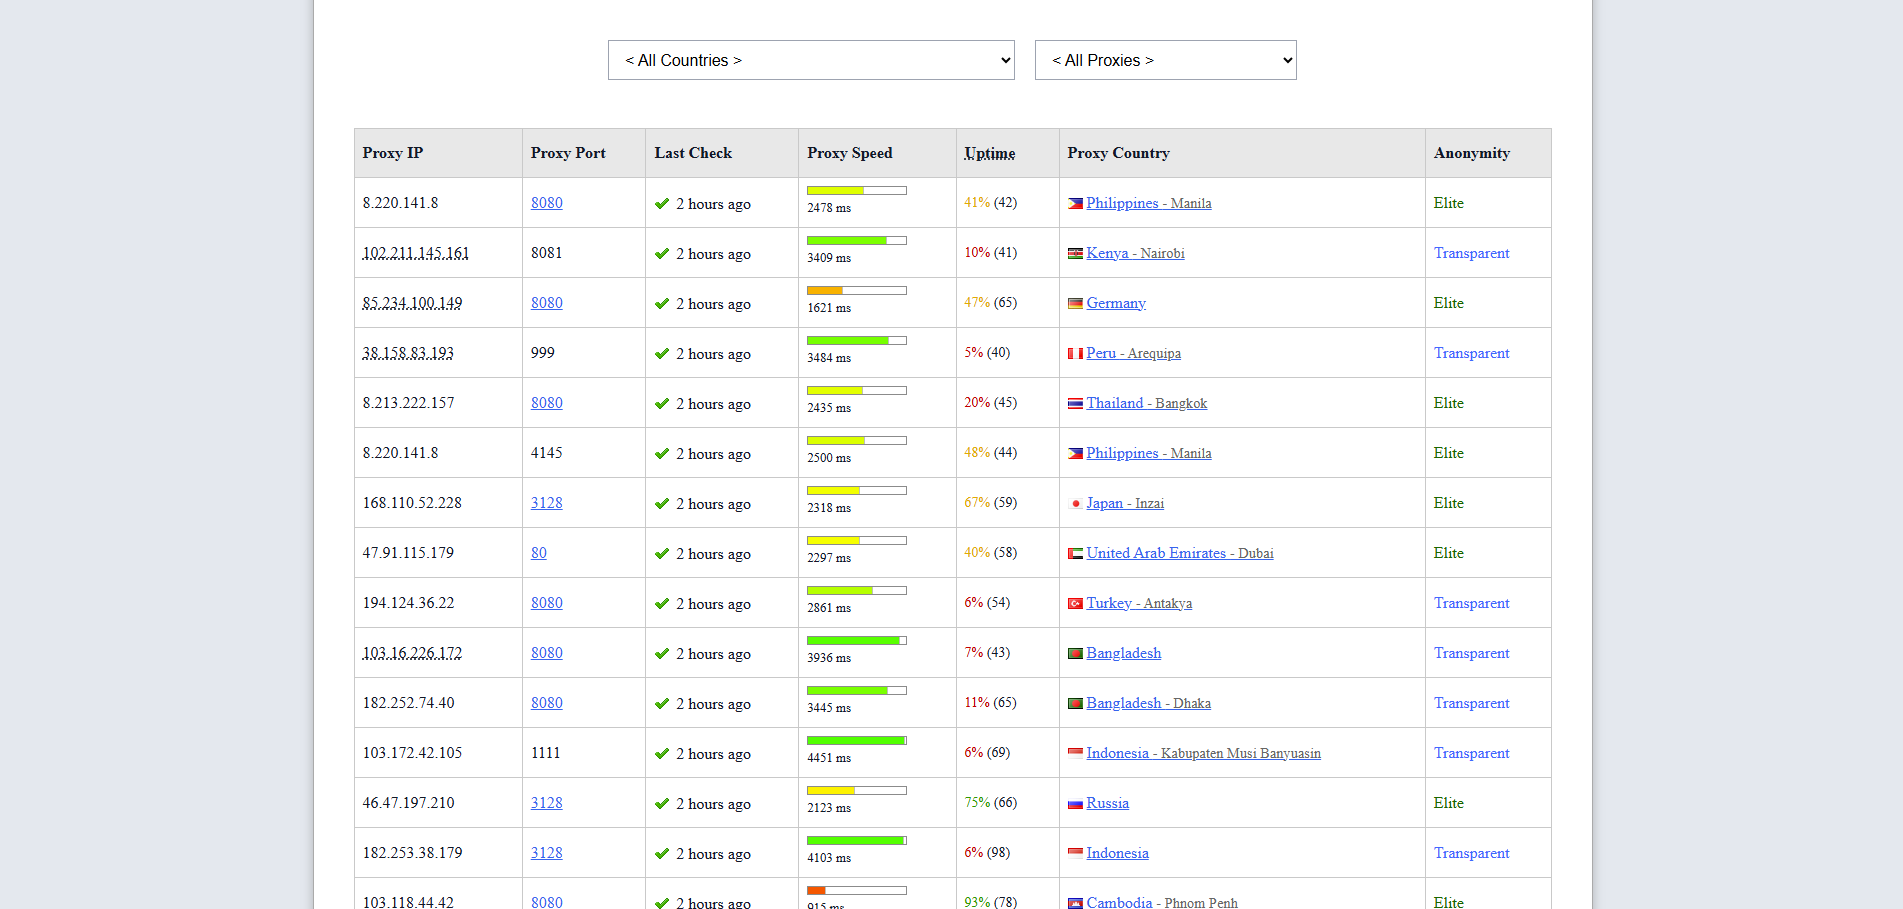The width and height of the screenshot is (1903, 909).
Task: Click IP address 38.158.83.193
Action: (x=408, y=353)
